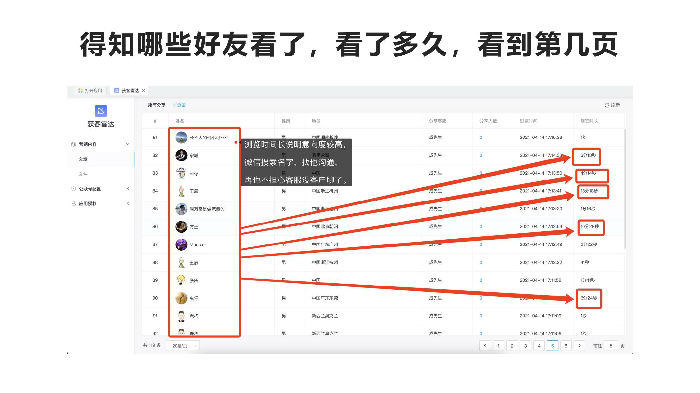This screenshot has width=700, height=393.
Task: Open the page size dropdown at bottom left
Action: click(183, 346)
